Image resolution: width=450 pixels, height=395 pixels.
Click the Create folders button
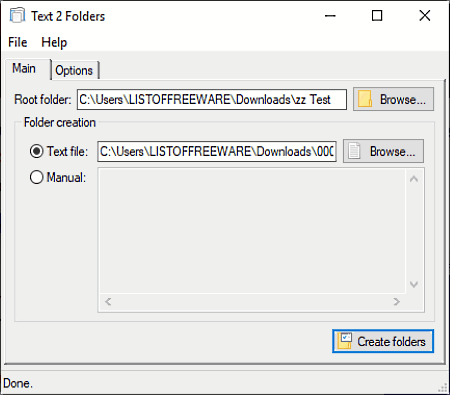pos(383,341)
